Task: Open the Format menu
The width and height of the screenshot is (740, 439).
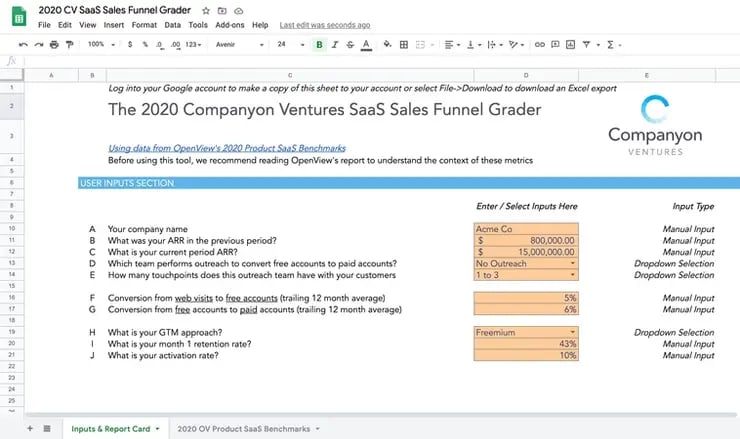Action: pos(144,25)
